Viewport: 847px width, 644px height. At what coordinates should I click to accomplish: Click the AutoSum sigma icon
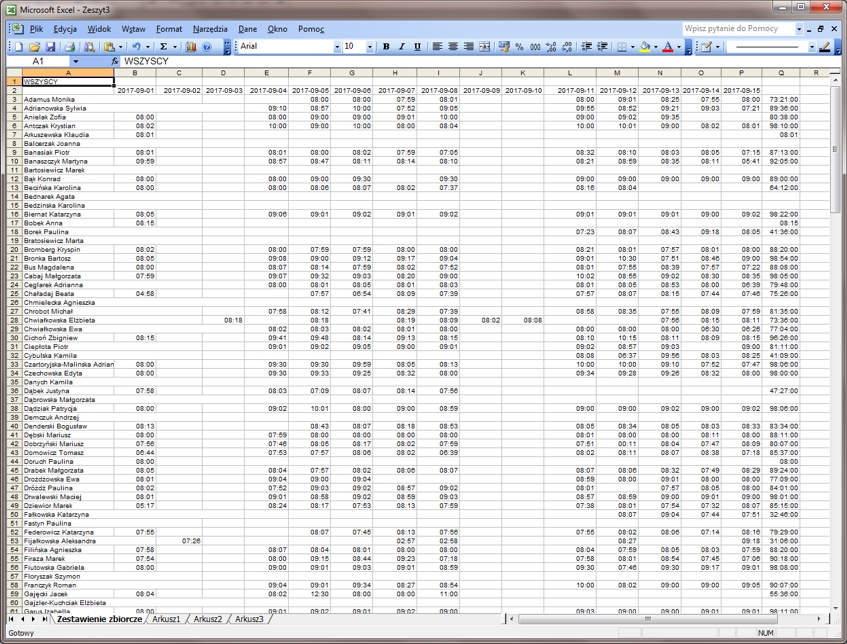[163, 47]
